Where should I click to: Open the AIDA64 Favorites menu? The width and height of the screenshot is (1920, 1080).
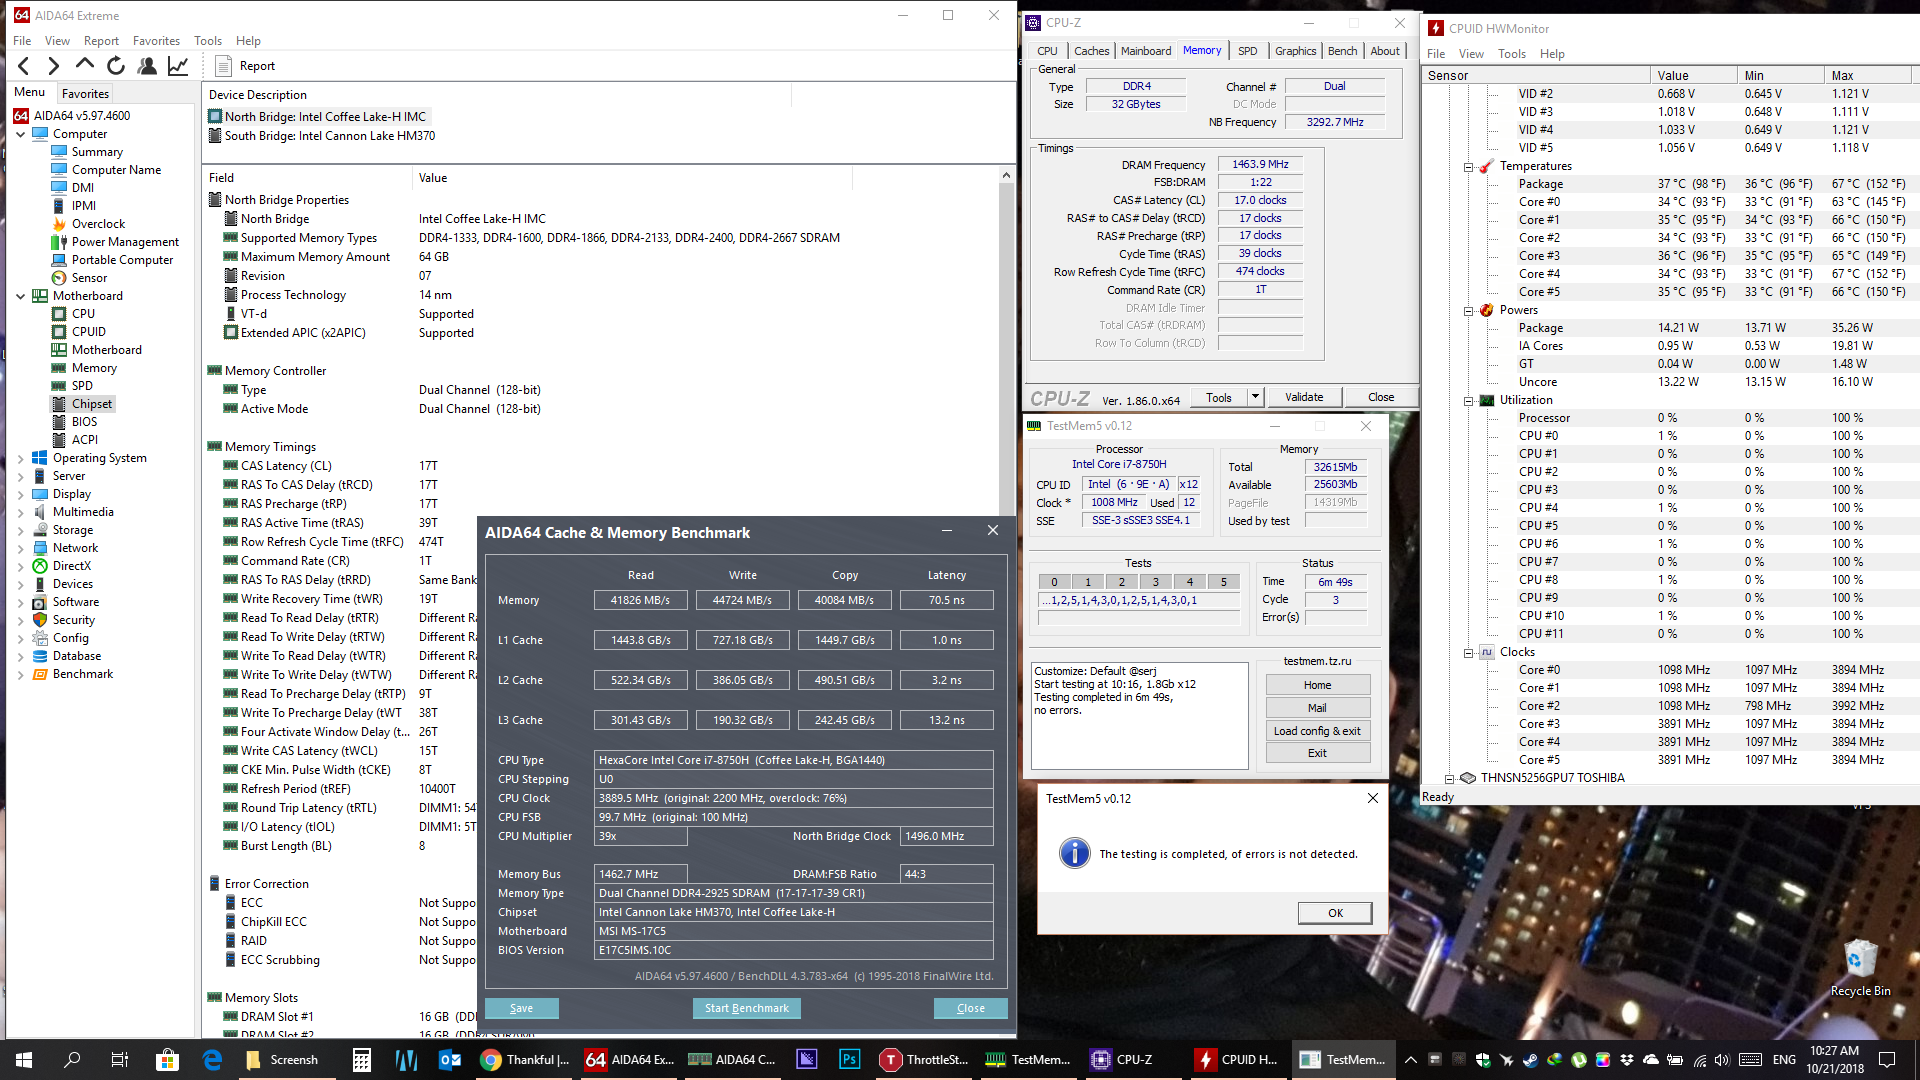pyautogui.click(x=156, y=41)
